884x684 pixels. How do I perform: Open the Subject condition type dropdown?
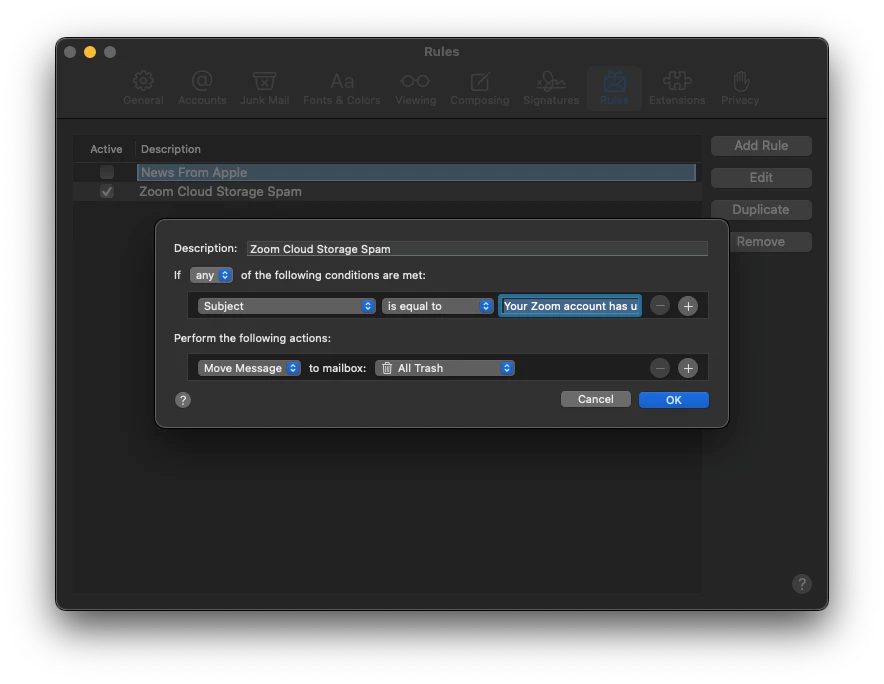[286, 306]
